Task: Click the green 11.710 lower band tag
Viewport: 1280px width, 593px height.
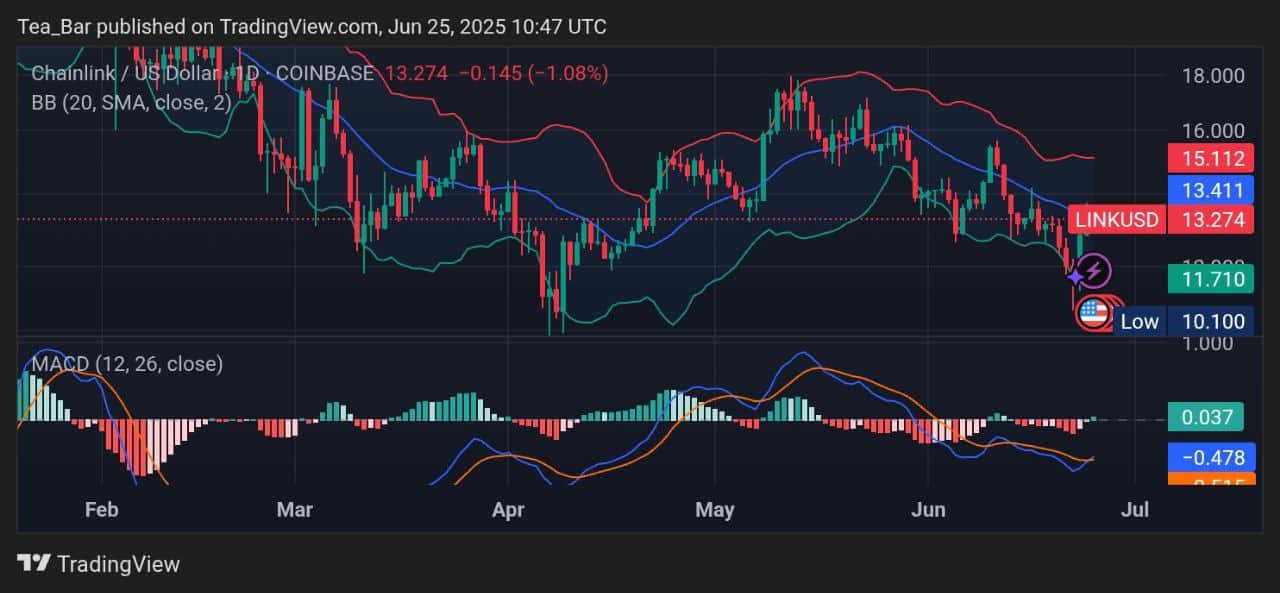Action: 1210,279
